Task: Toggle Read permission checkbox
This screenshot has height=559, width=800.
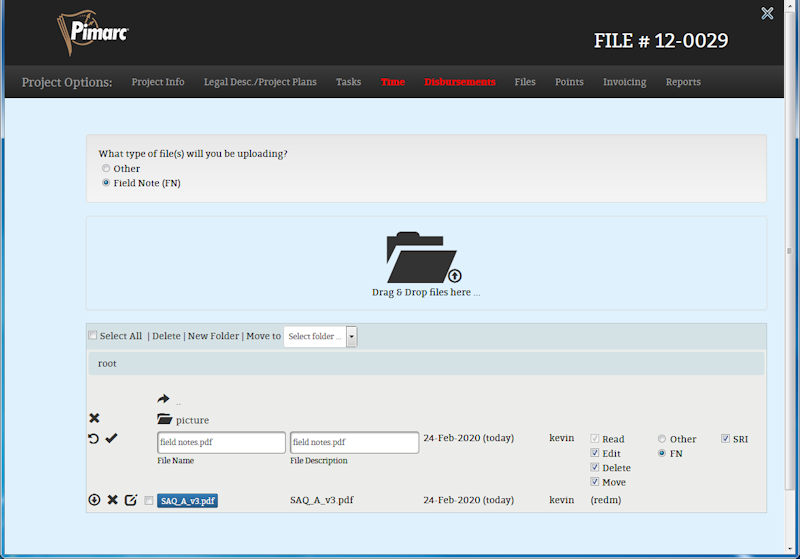Action: [x=594, y=438]
